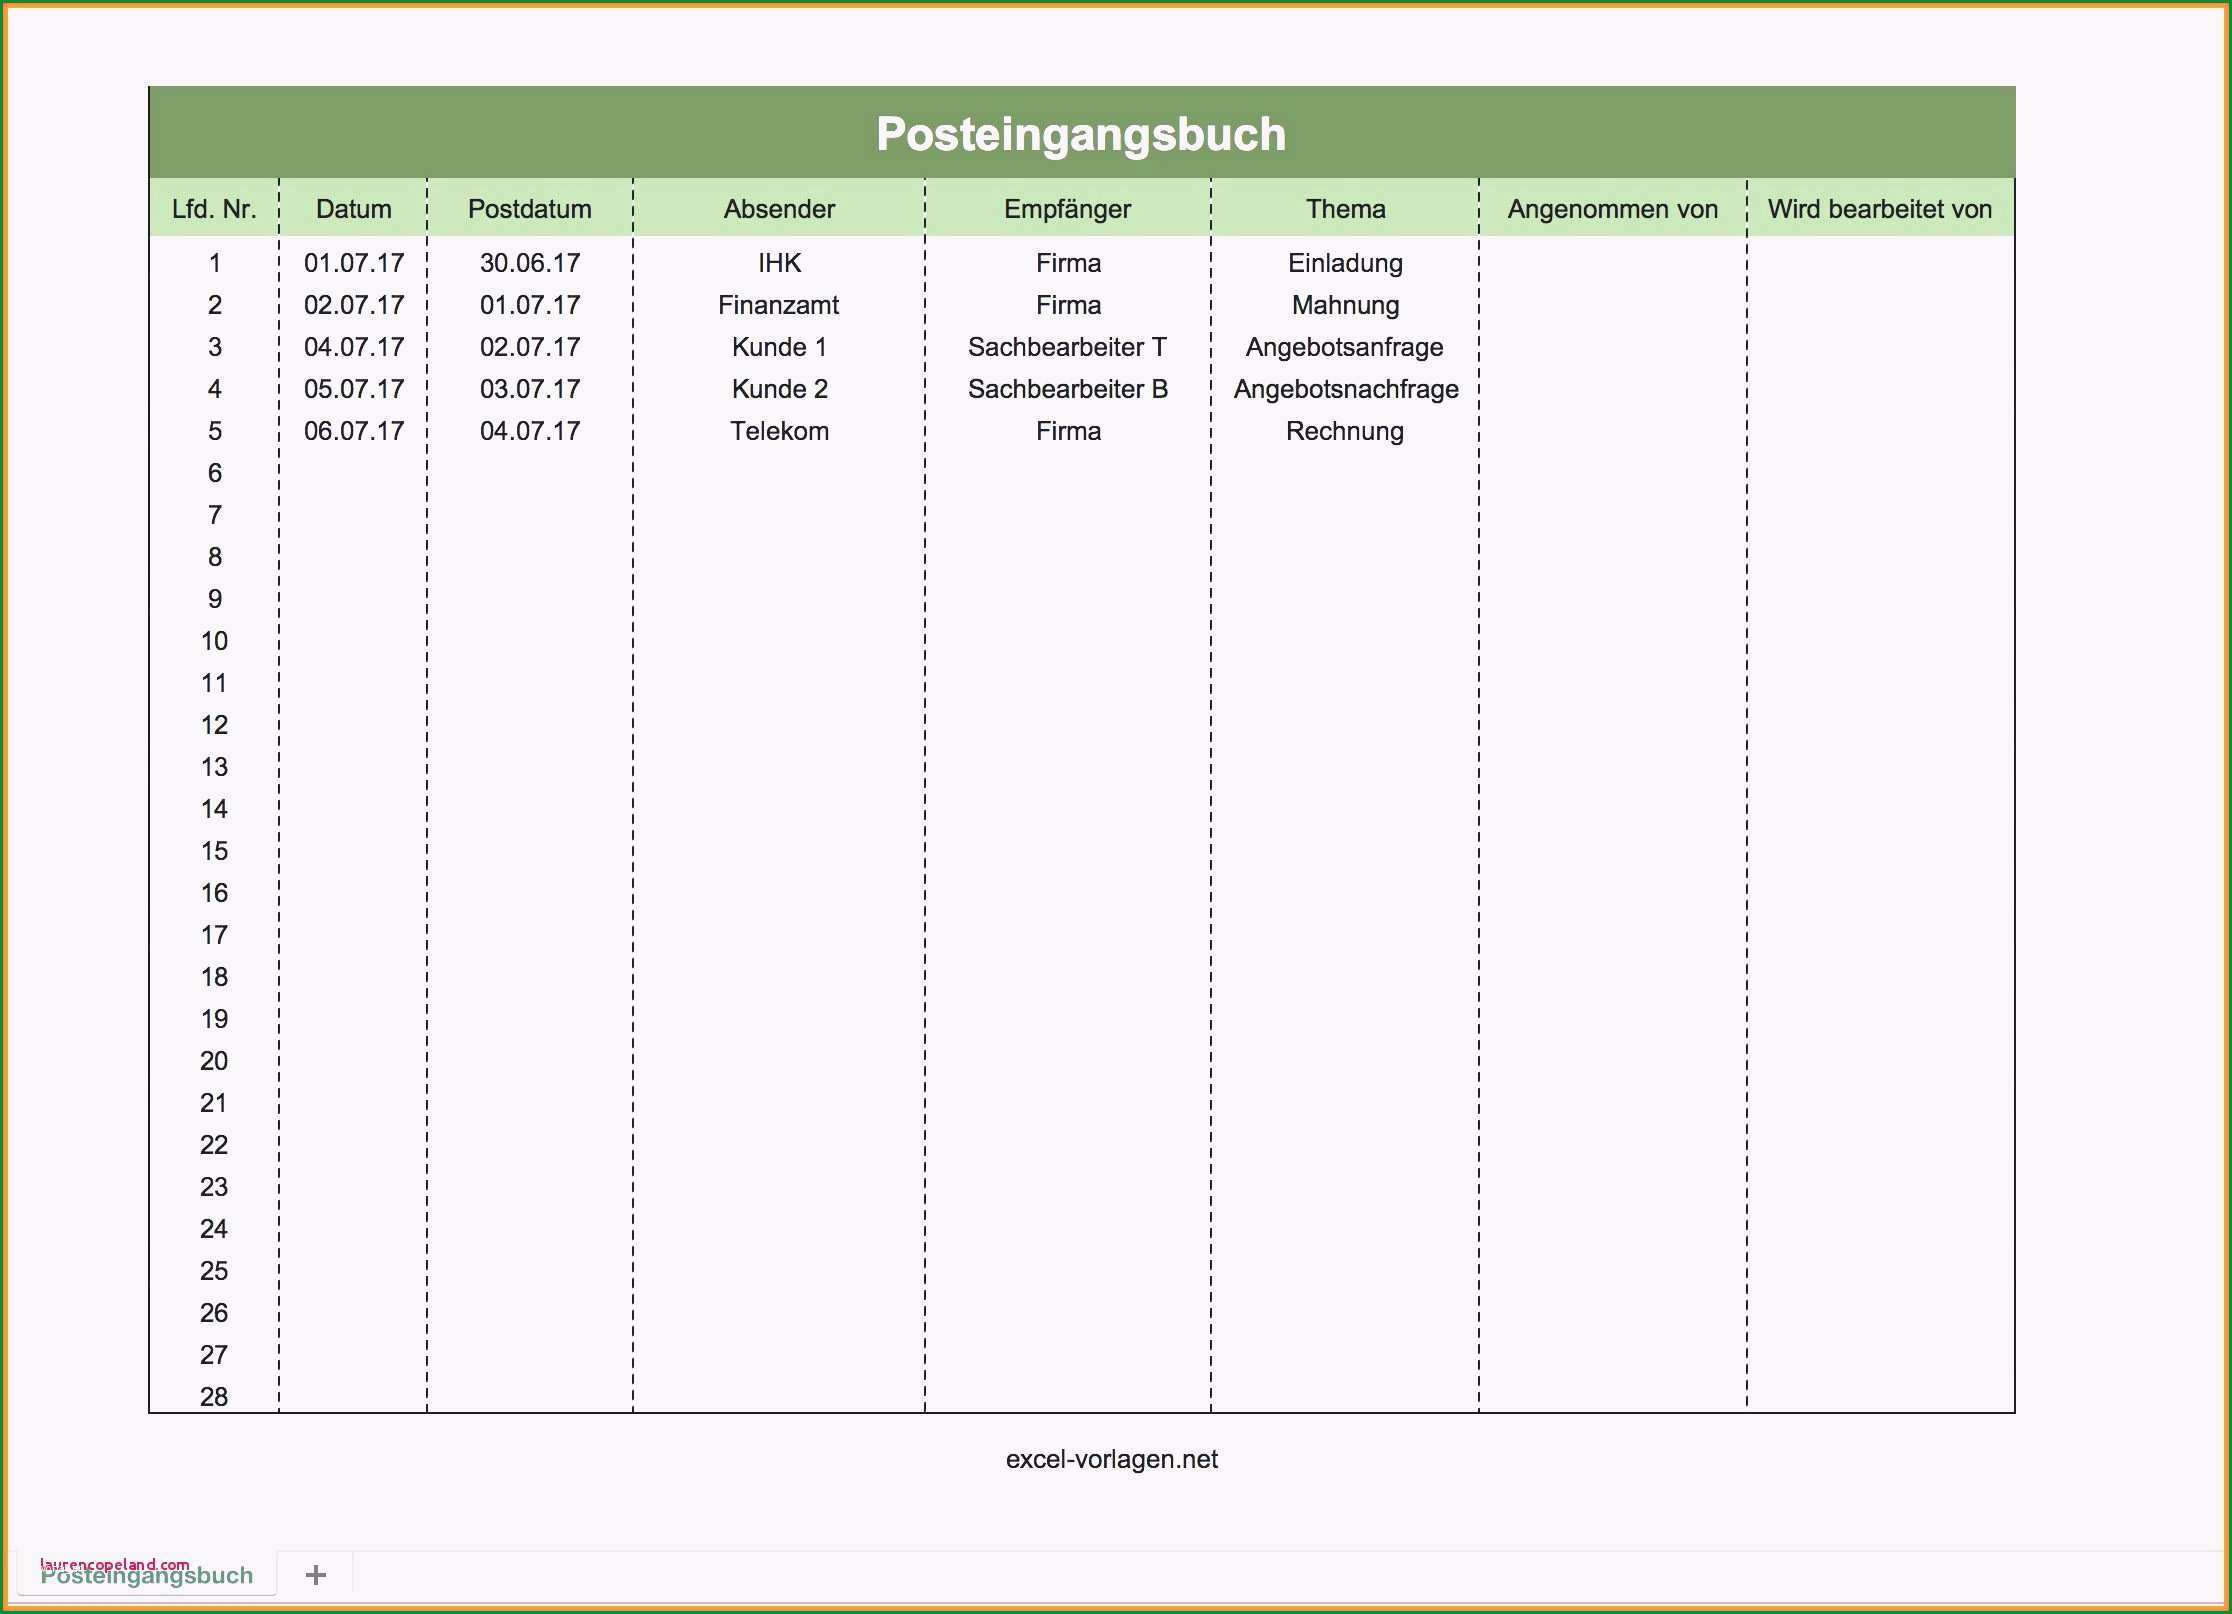Select row number 10 cell
2232x1614 pixels.
point(214,641)
